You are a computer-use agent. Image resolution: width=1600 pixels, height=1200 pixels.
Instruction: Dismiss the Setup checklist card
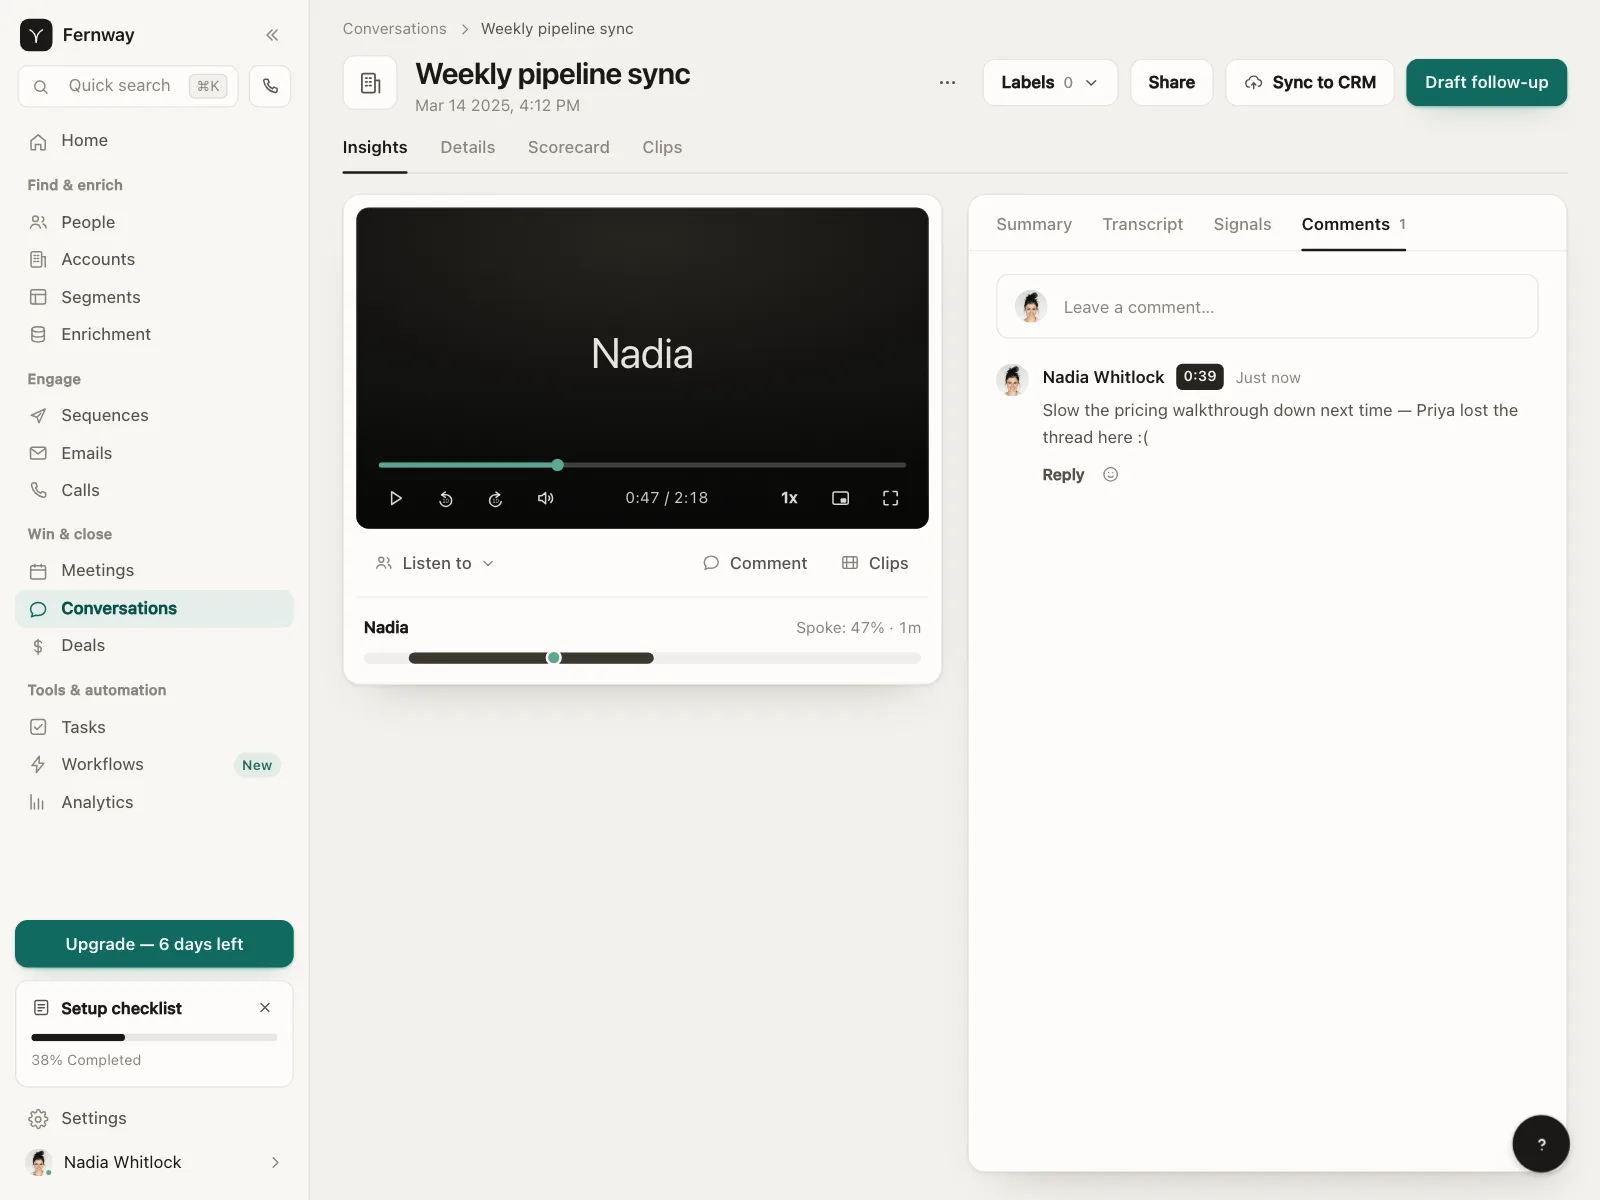[x=265, y=1008]
